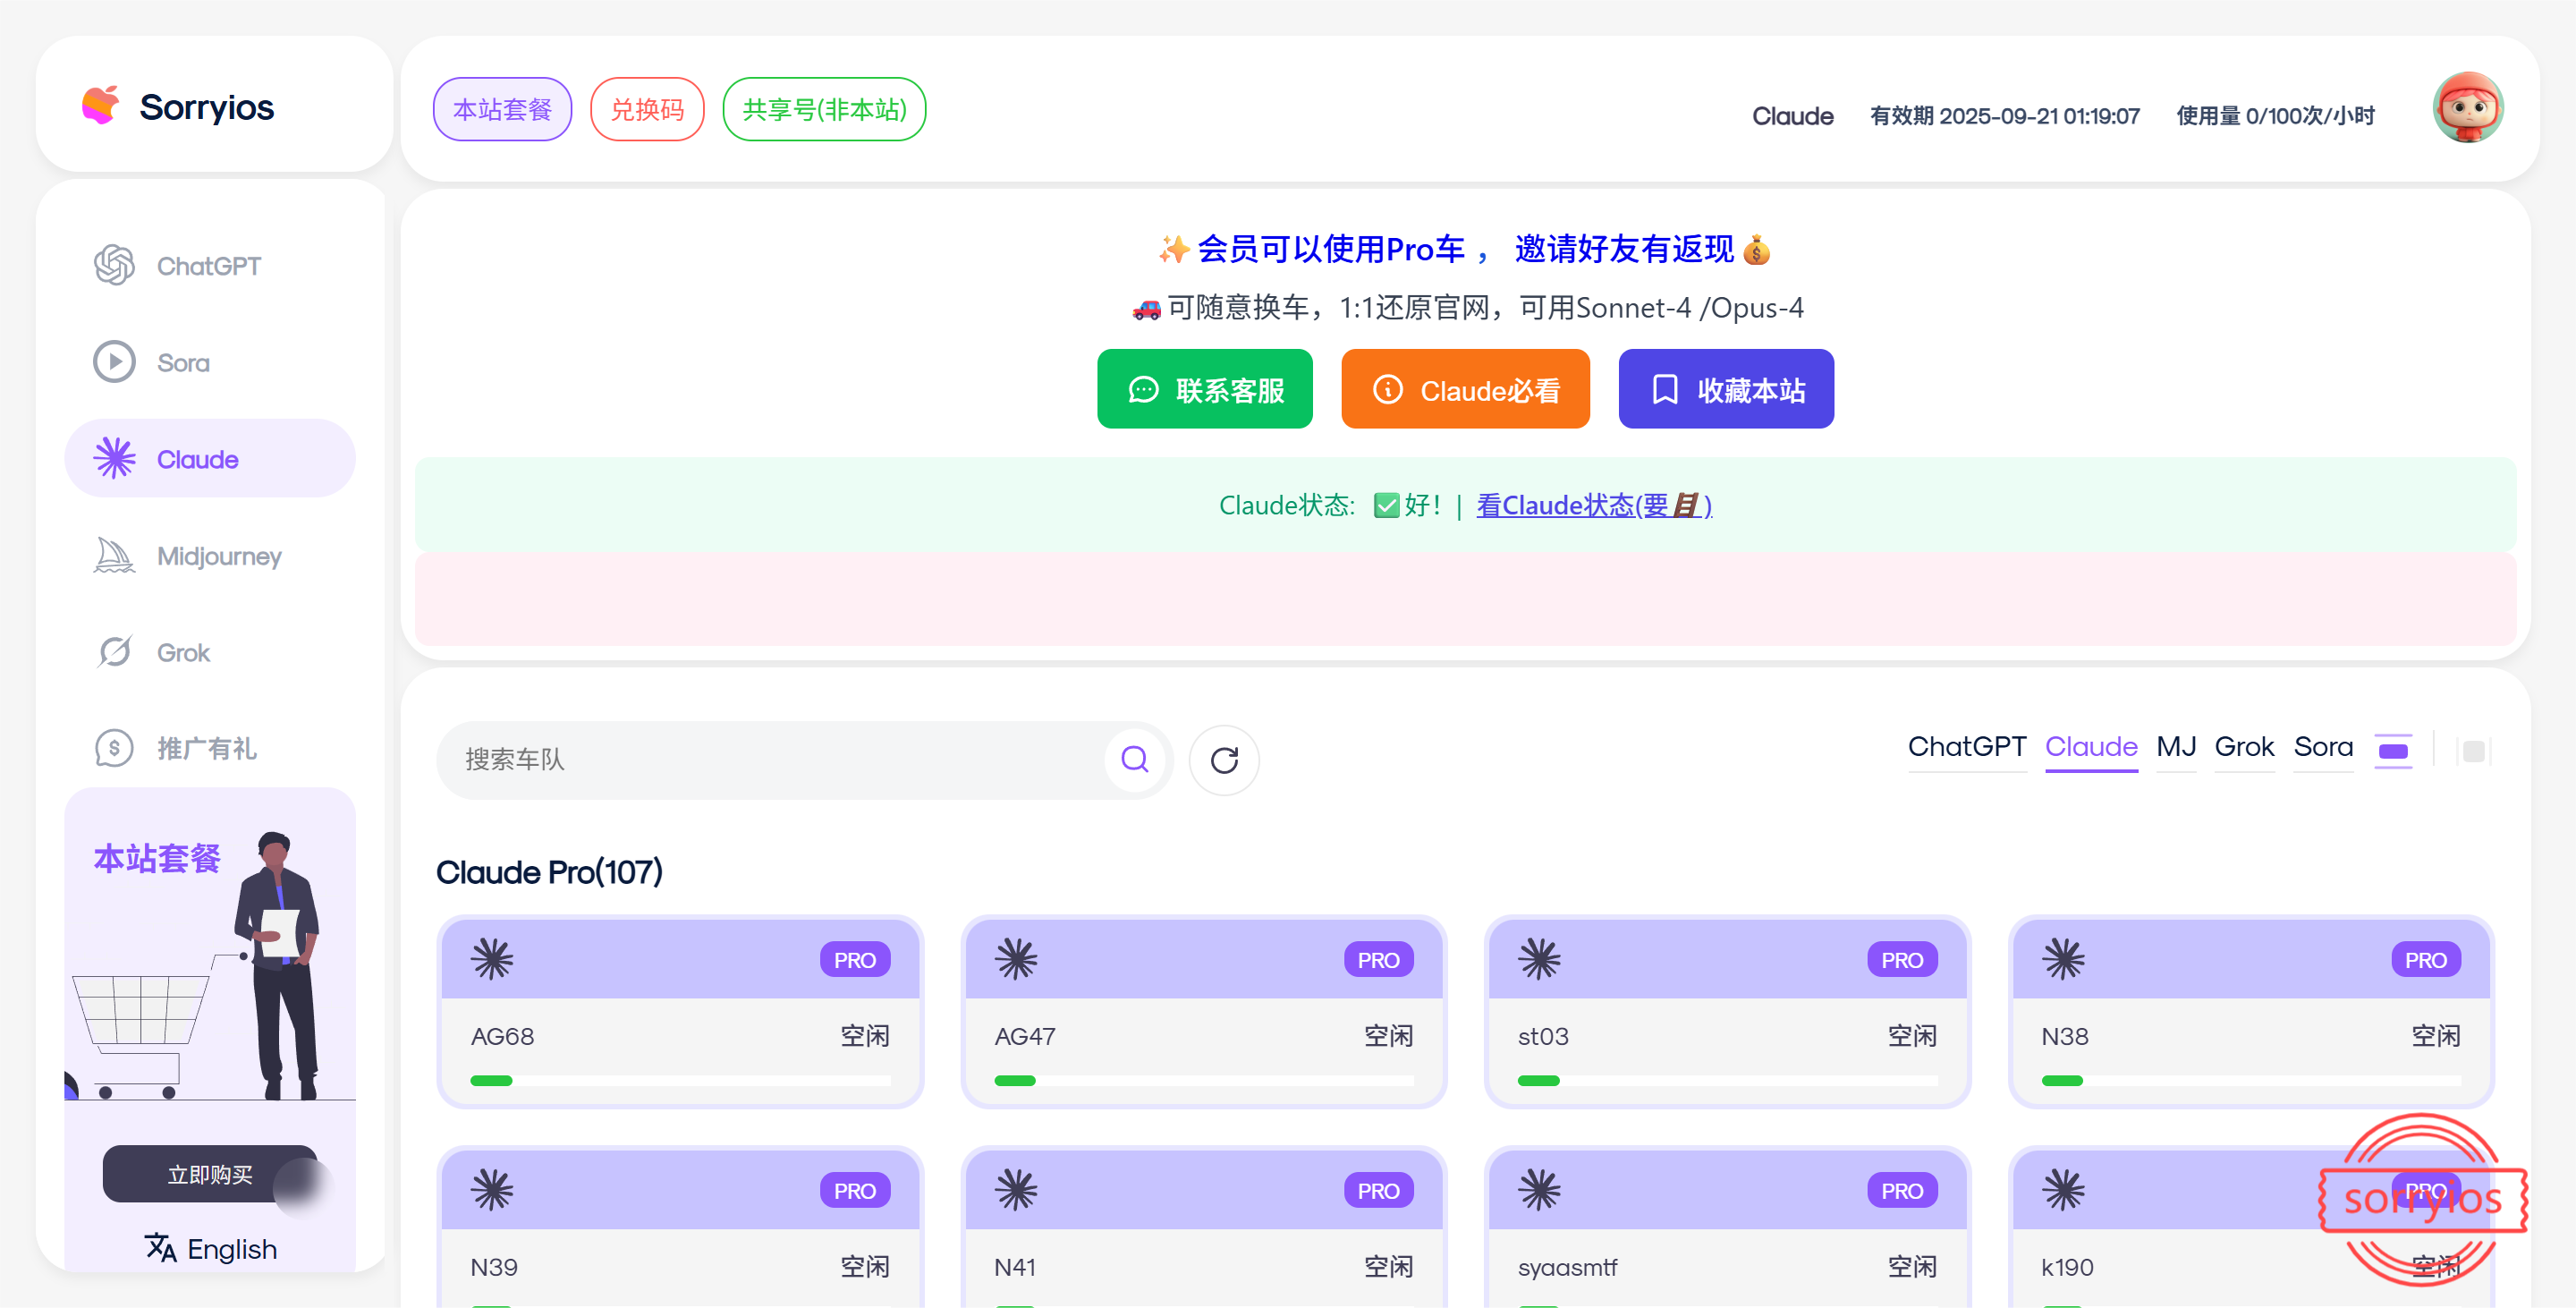Click the Claude starburst sidebar icon
The image size is (2576, 1308).
[114, 459]
